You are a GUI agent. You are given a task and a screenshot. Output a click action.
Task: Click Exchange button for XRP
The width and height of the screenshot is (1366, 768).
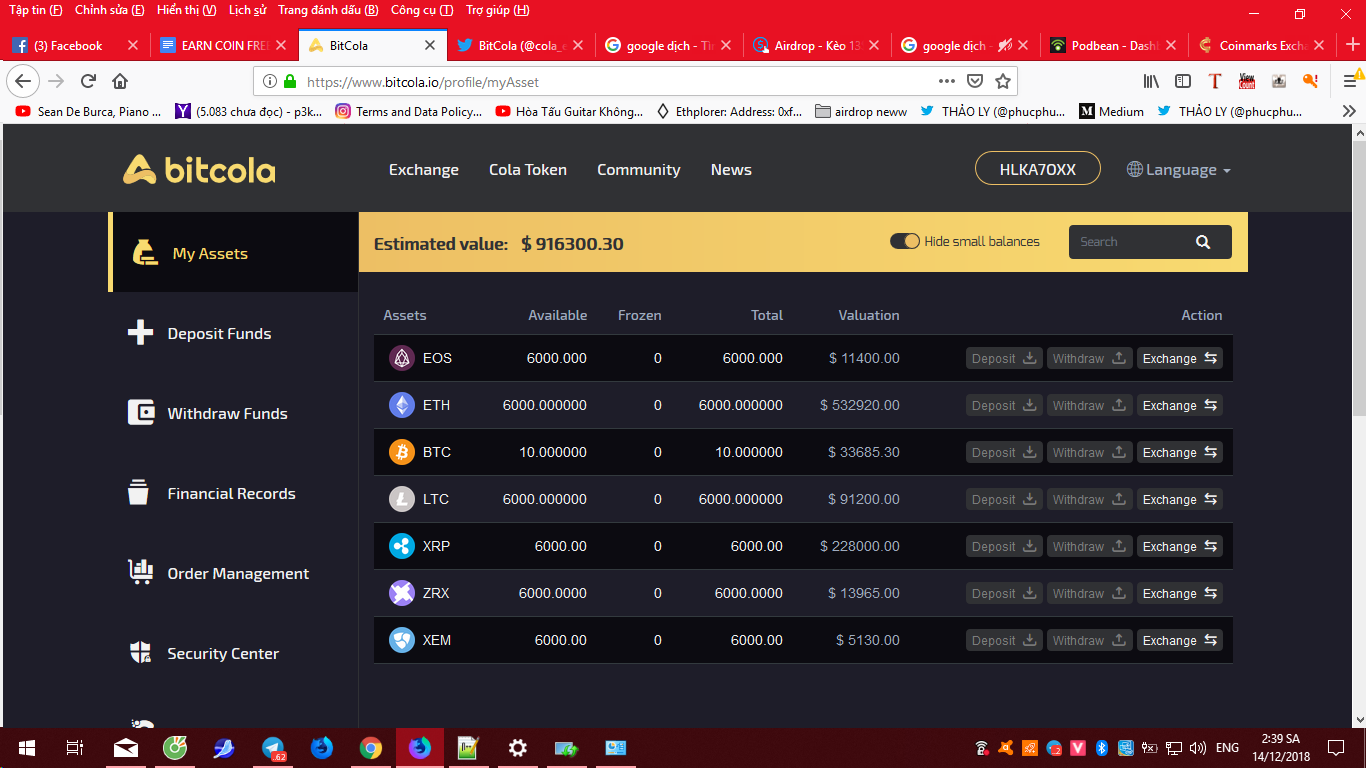(x=1180, y=546)
